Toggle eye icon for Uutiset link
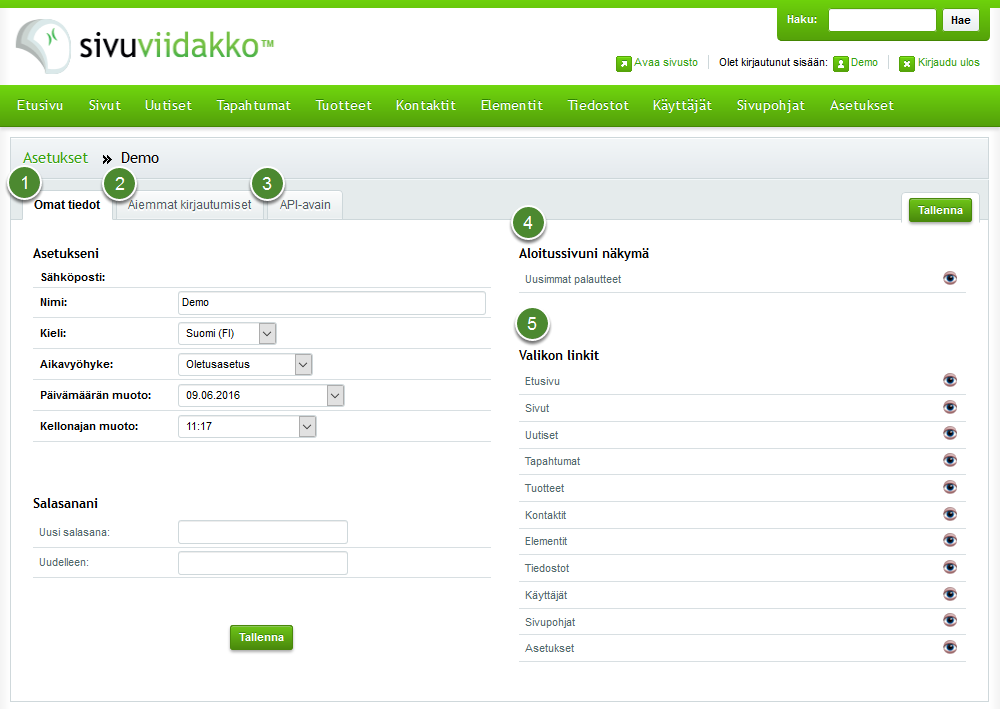The height and width of the screenshot is (709, 1000). 950,434
